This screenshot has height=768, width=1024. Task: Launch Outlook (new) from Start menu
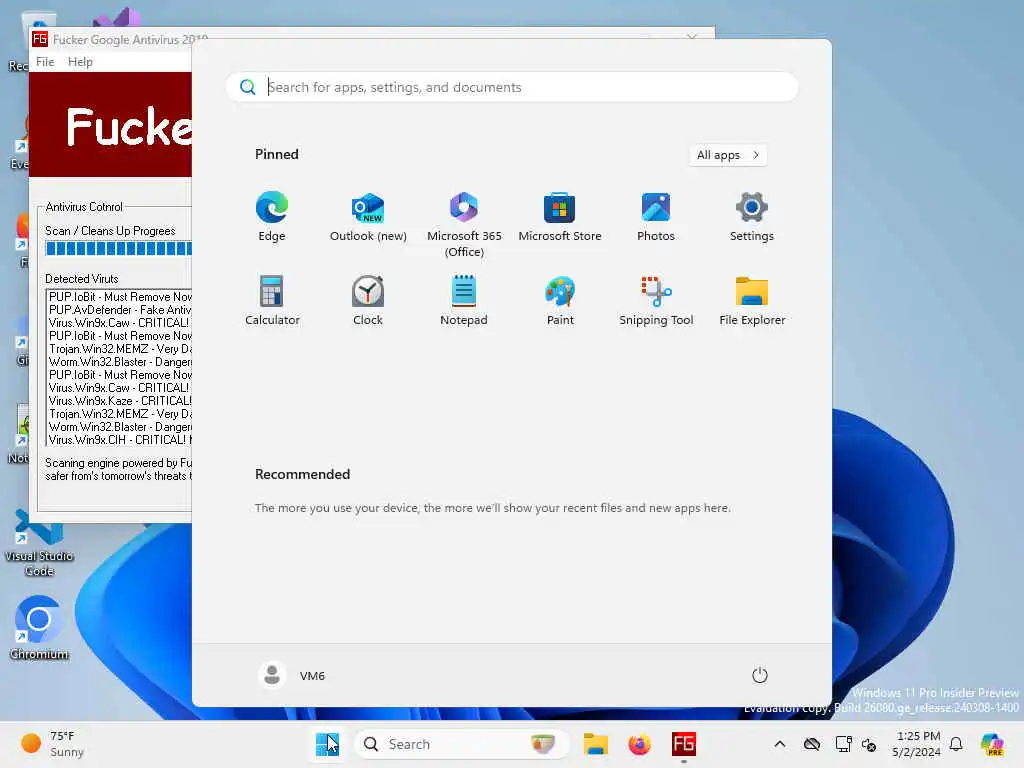pos(368,217)
